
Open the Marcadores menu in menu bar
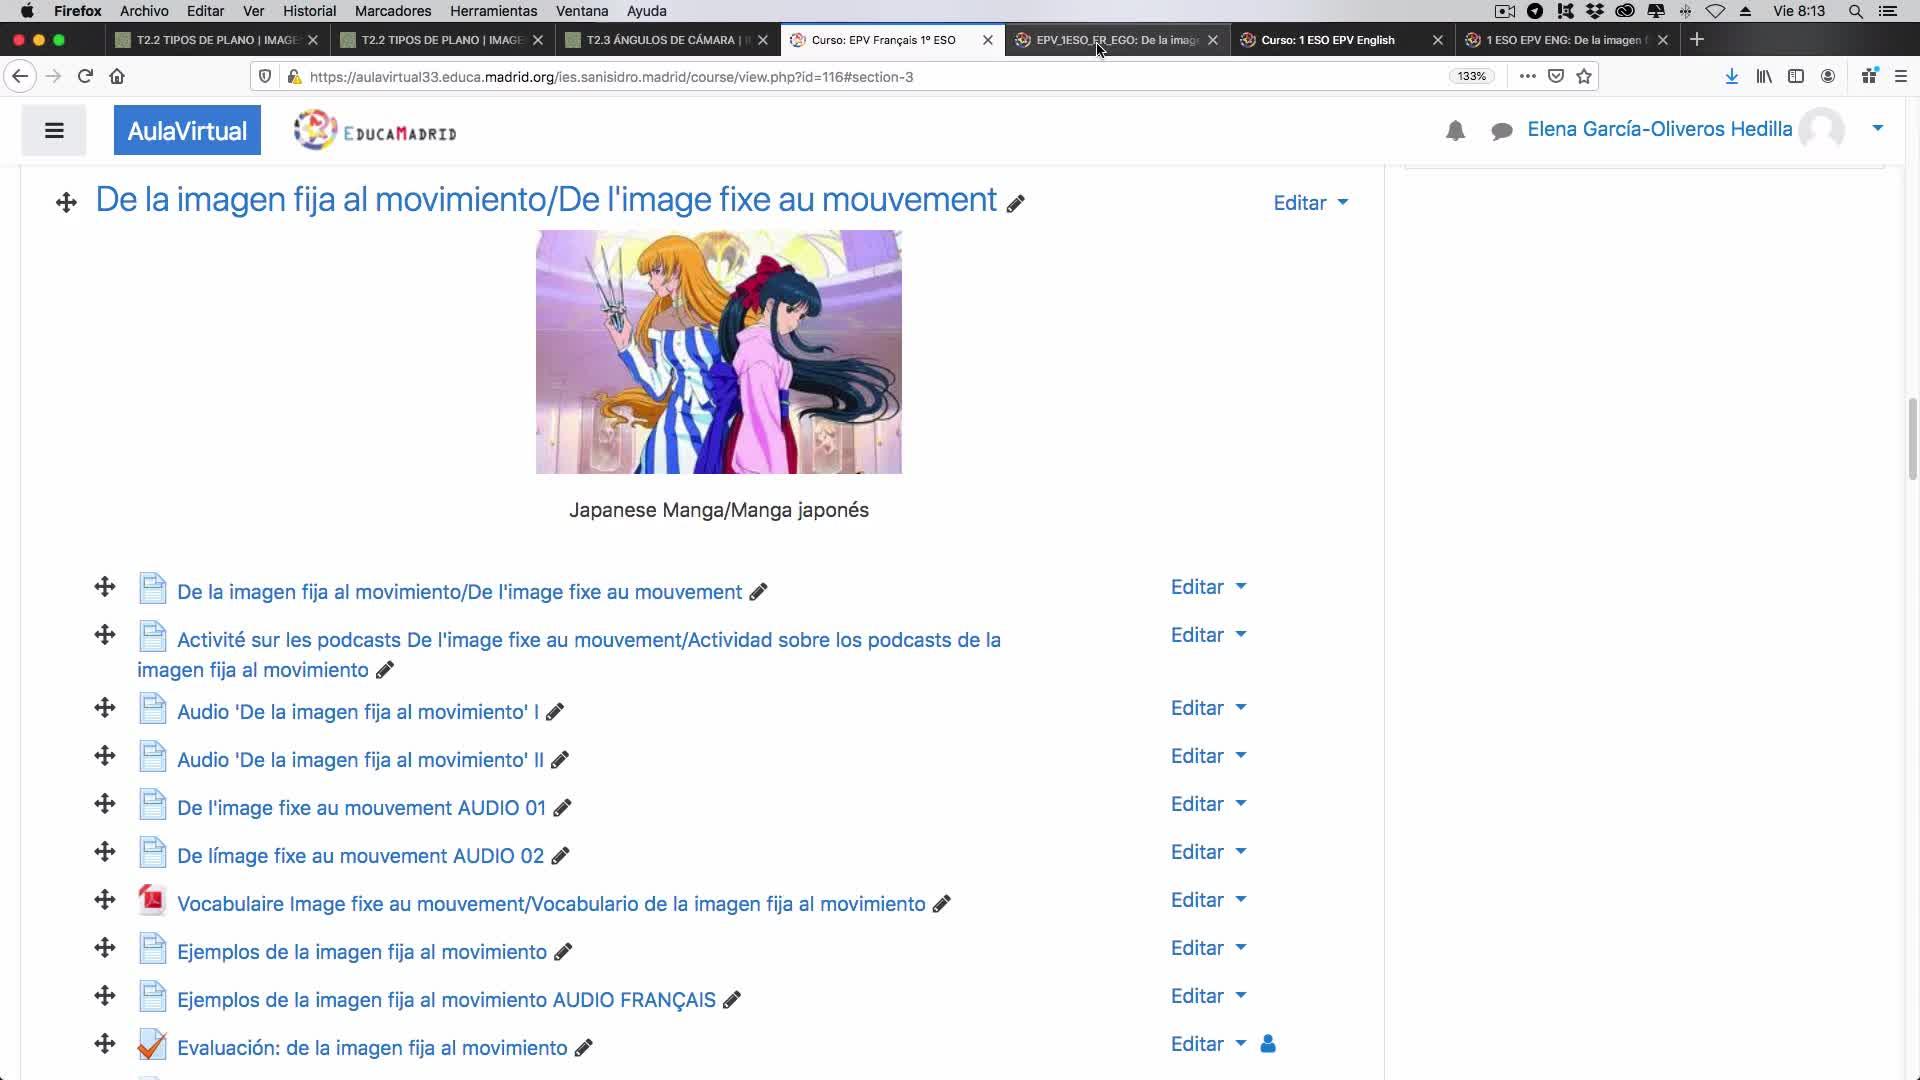392,11
